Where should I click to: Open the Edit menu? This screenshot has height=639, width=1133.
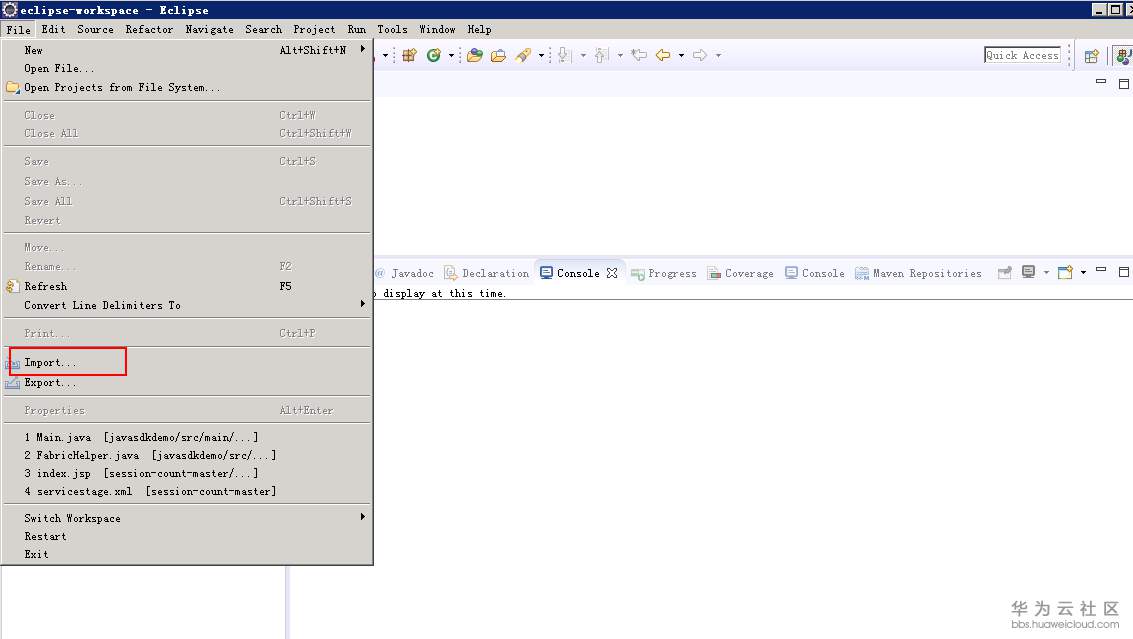[53, 30]
